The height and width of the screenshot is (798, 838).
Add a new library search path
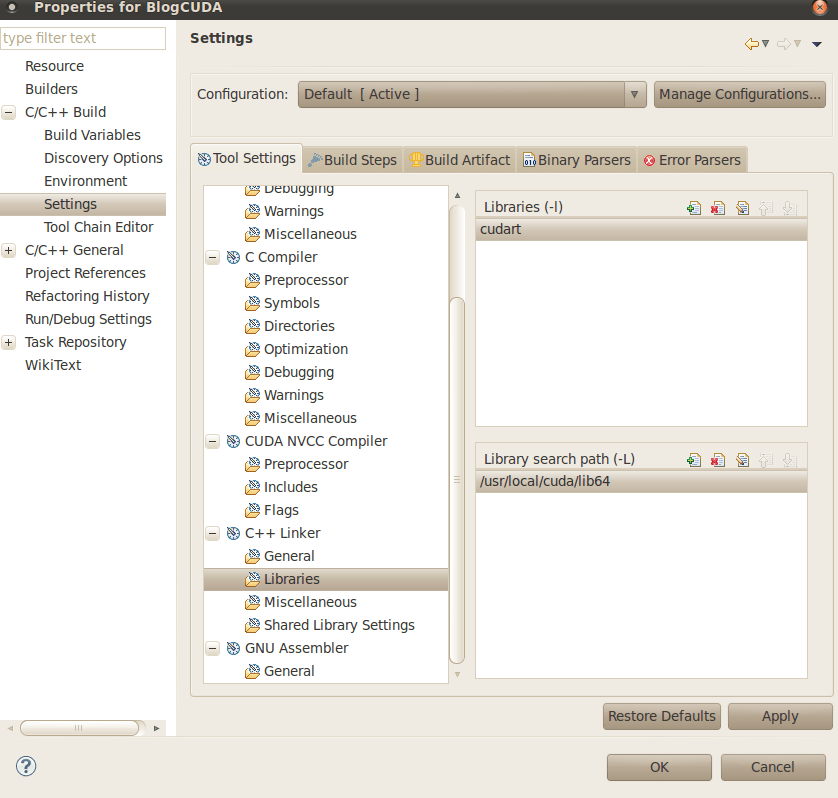(x=693, y=459)
